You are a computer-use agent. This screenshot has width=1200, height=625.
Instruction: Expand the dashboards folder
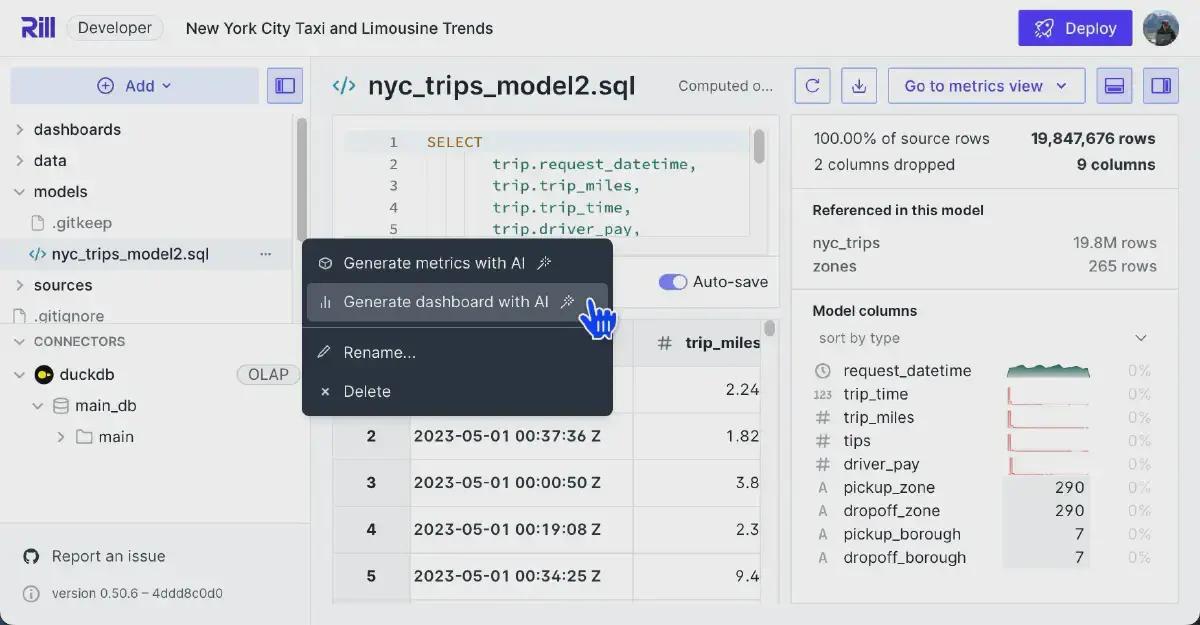[x=20, y=130]
